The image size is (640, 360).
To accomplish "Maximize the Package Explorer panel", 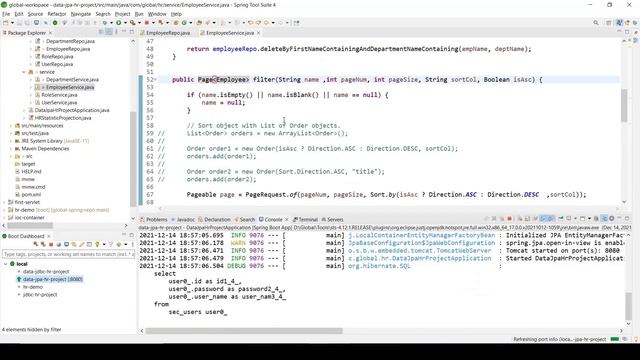I will click(x=131, y=32).
